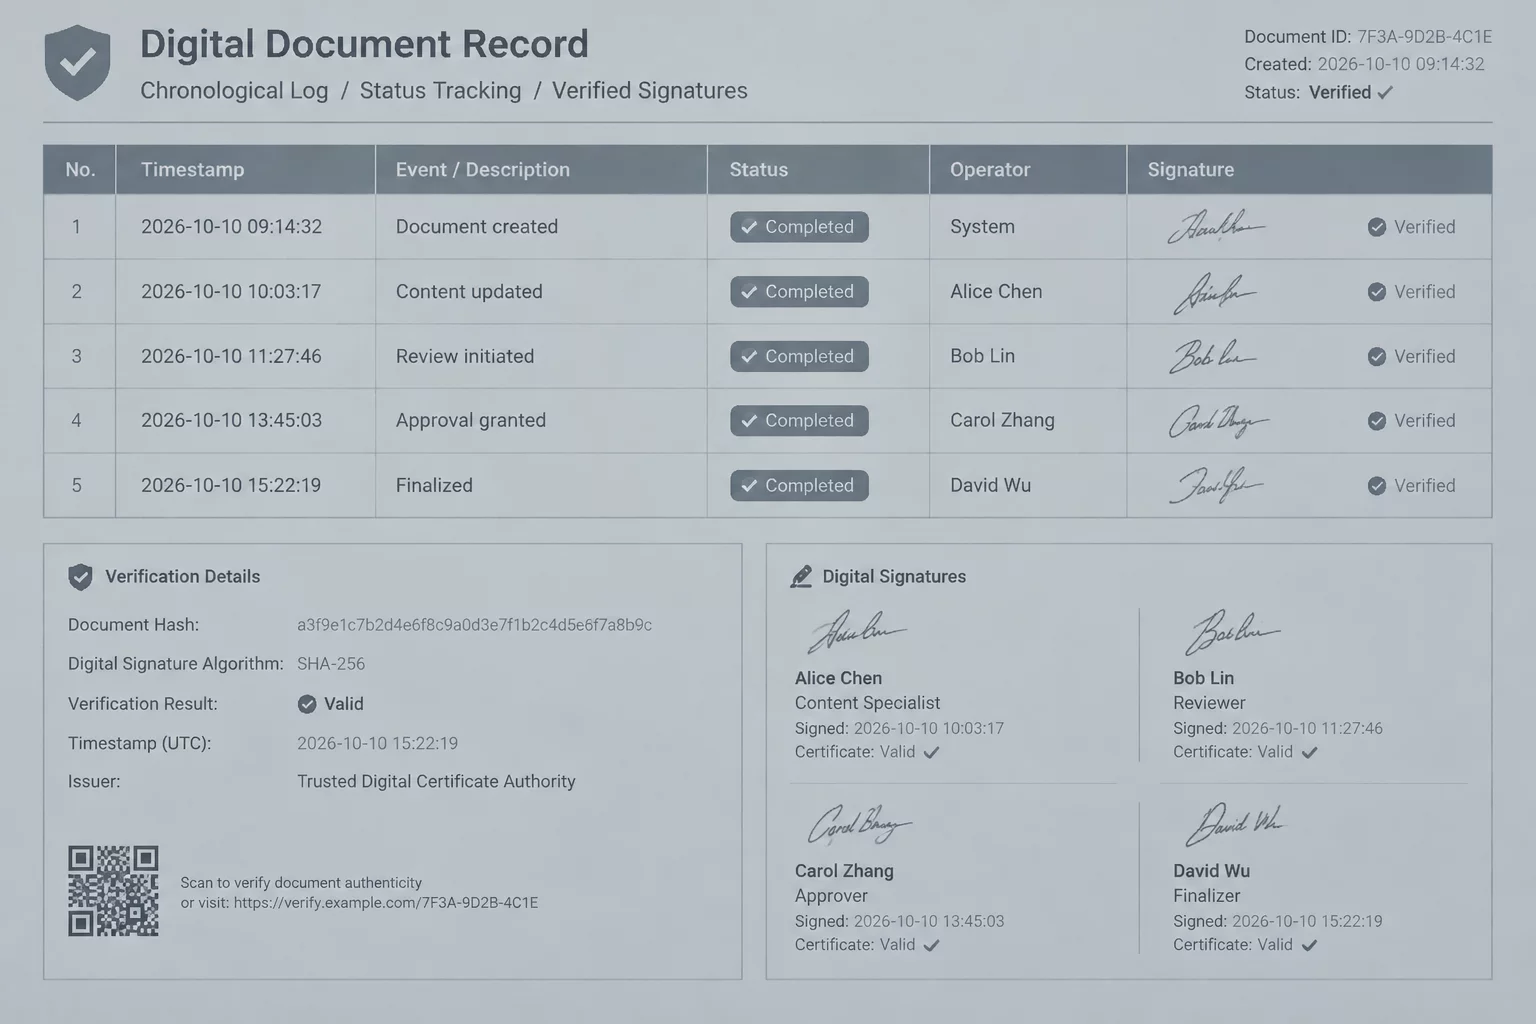Click the certificate checkmark under David Wu's signature card
The image size is (1536, 1024).
(1309, 945)
